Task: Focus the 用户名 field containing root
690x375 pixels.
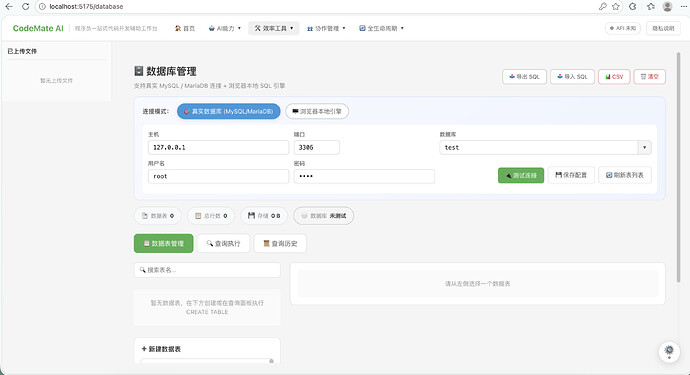Action: tap(218, 176)
